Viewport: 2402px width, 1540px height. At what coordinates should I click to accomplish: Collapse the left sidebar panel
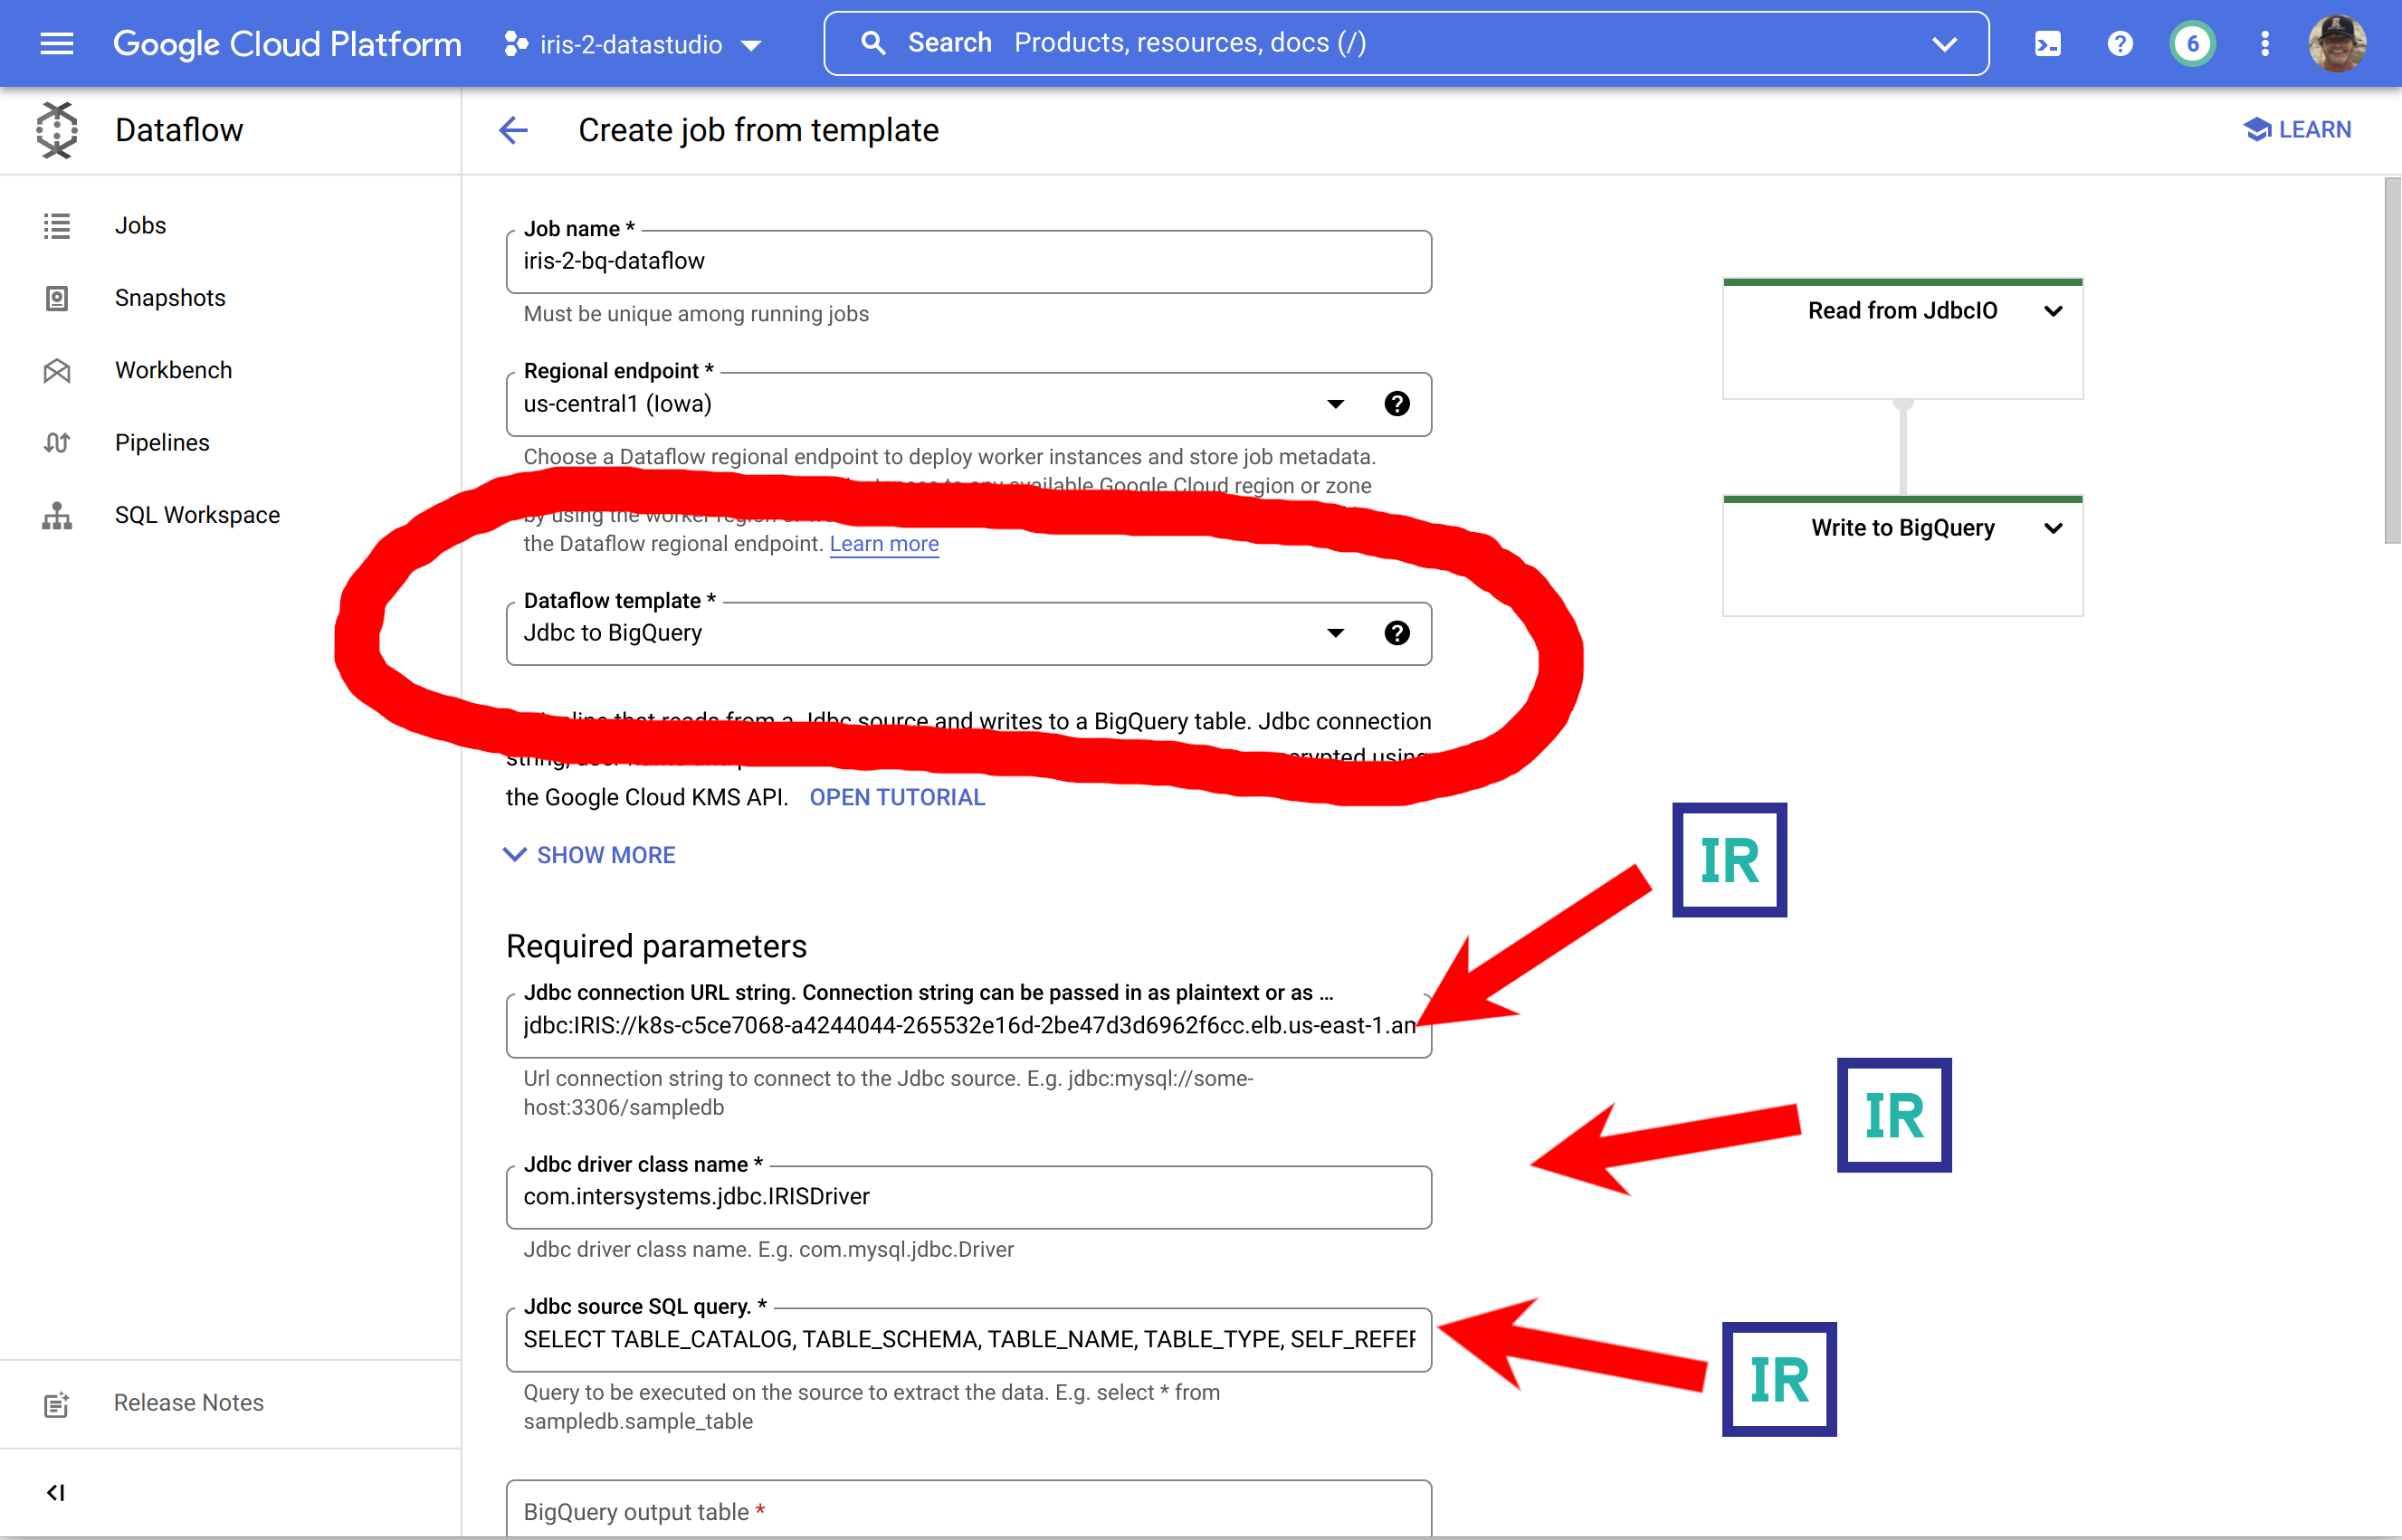[x=56, y=1493]
